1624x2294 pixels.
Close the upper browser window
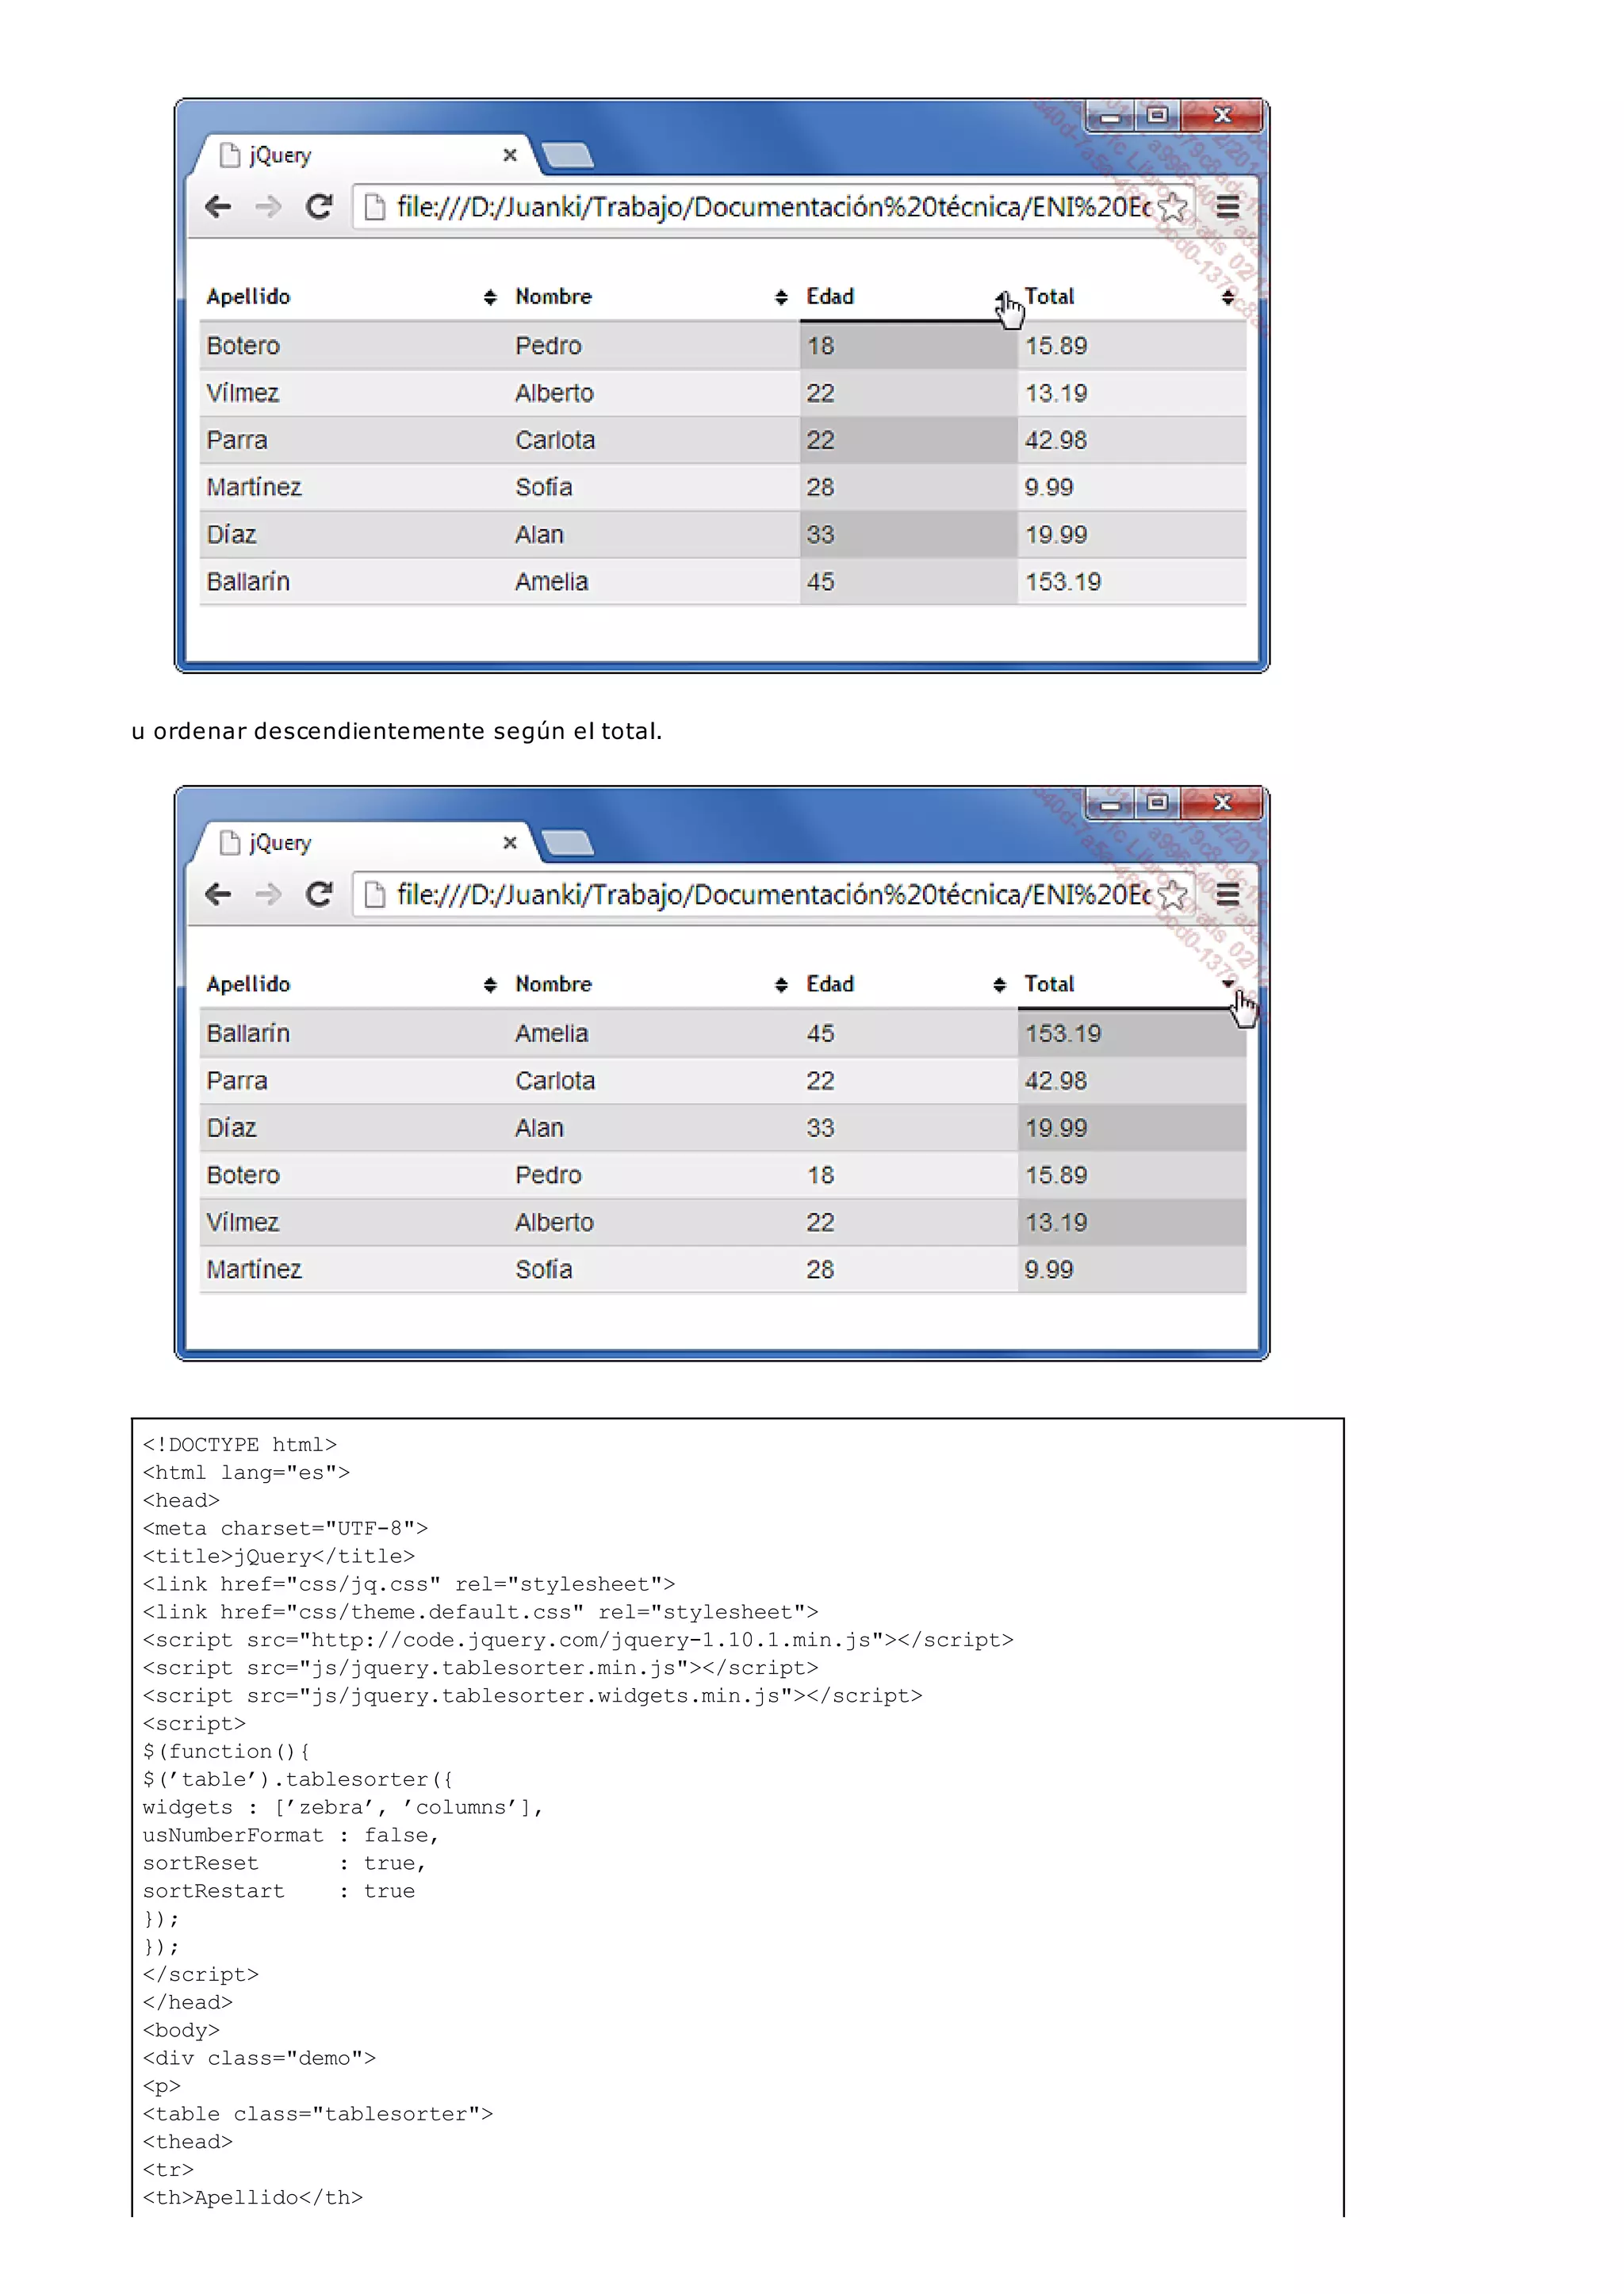1222,116
